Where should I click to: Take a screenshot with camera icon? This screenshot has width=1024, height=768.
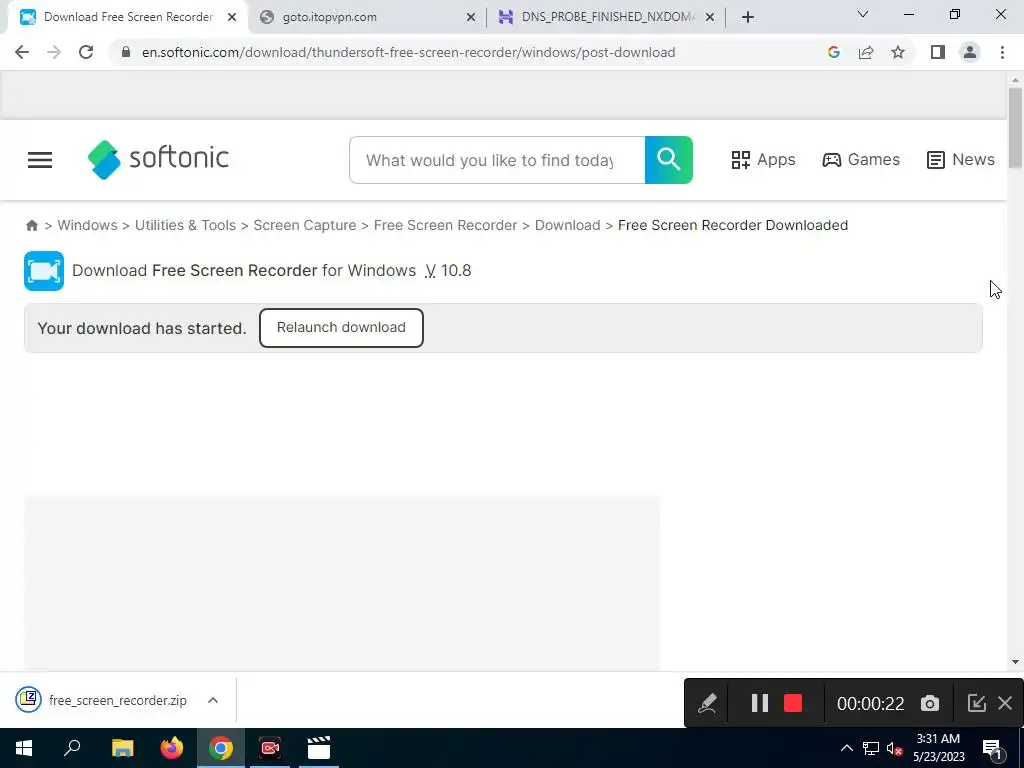tap(930, 703)
